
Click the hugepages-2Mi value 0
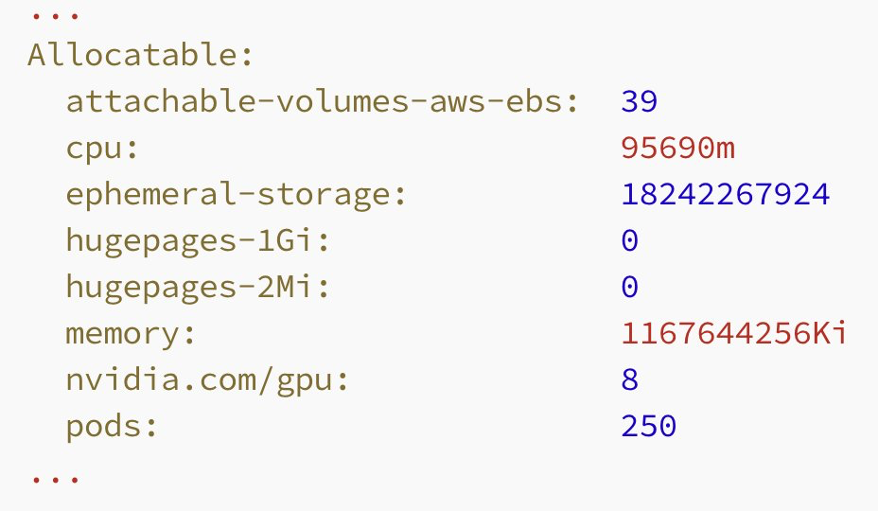(630, 287)
